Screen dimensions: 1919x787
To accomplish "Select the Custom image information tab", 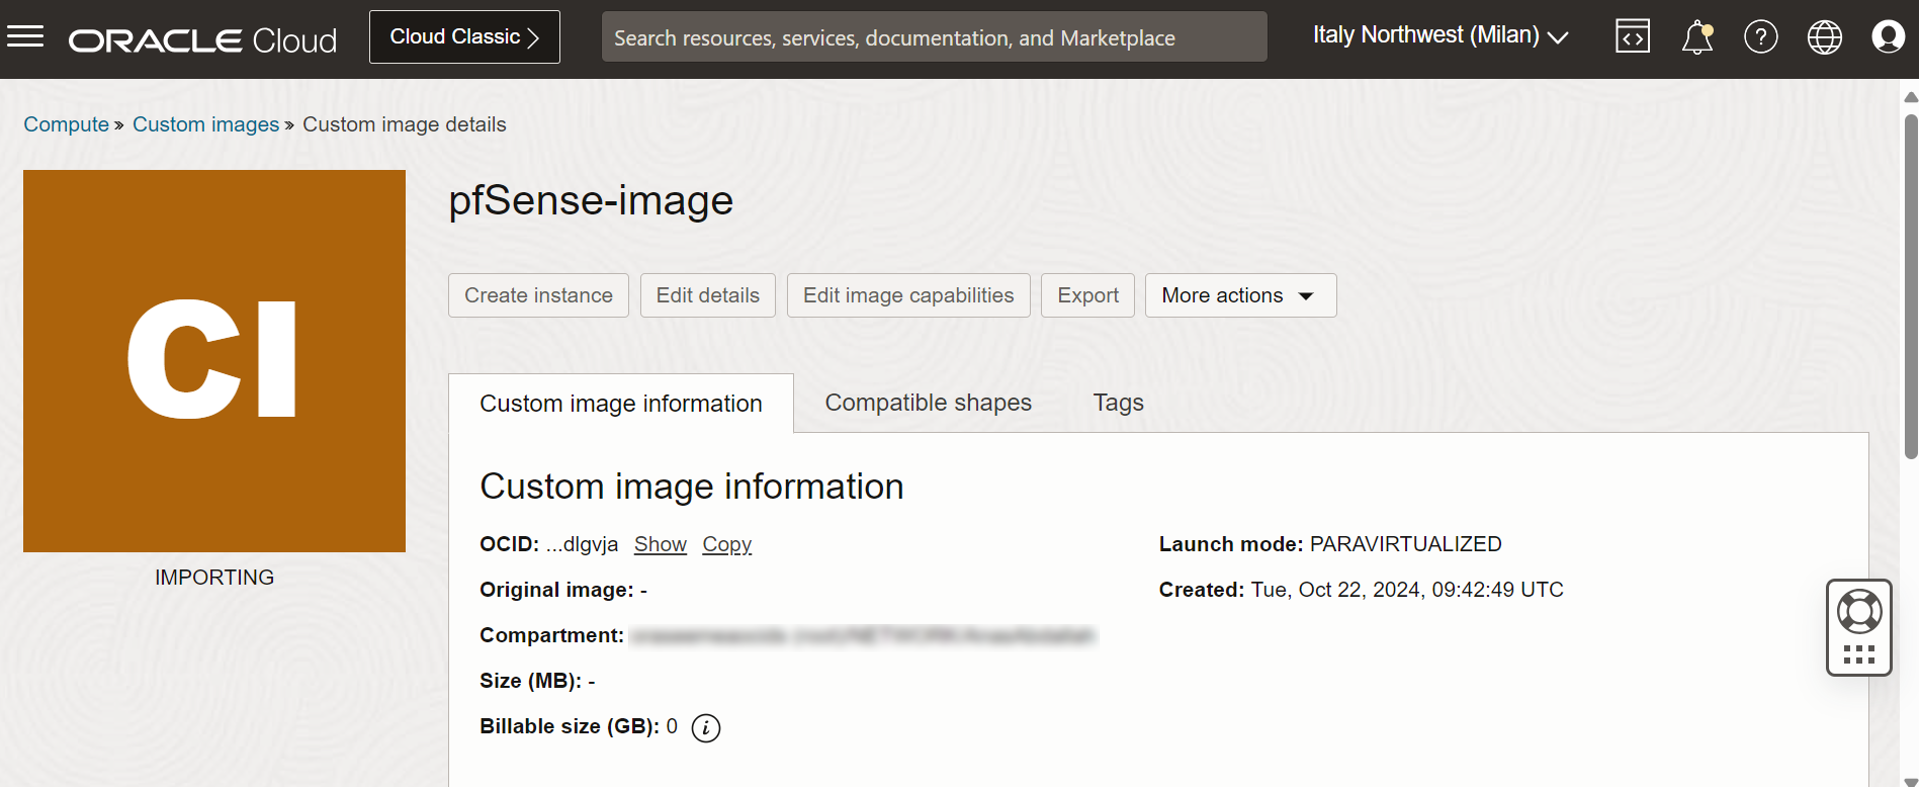I will pyautogui.click(x=620, y=403).
